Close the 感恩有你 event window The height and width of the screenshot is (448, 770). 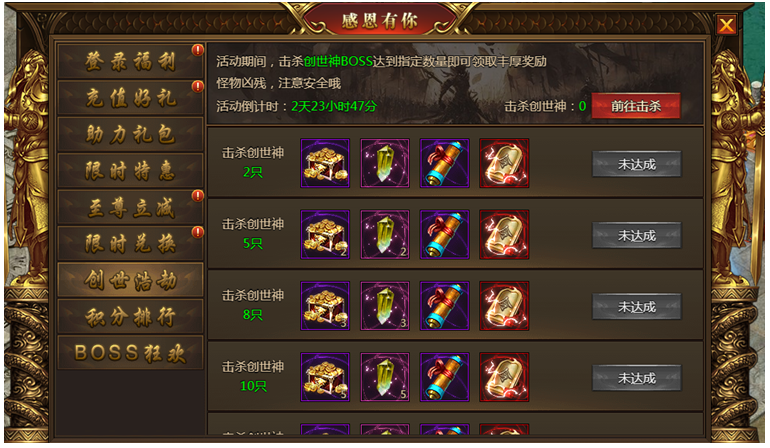pyautogui.click(x=726, y=24)
